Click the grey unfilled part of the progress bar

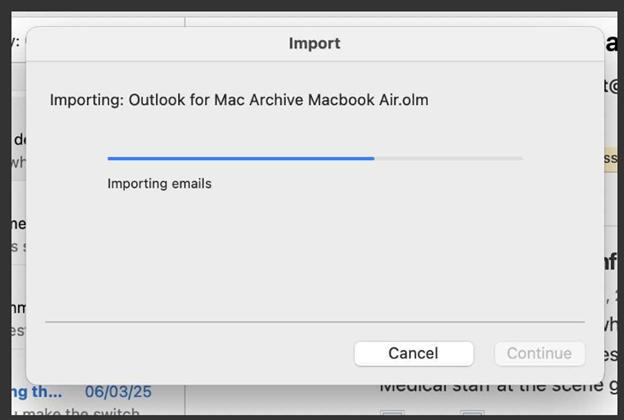[448, 158]
